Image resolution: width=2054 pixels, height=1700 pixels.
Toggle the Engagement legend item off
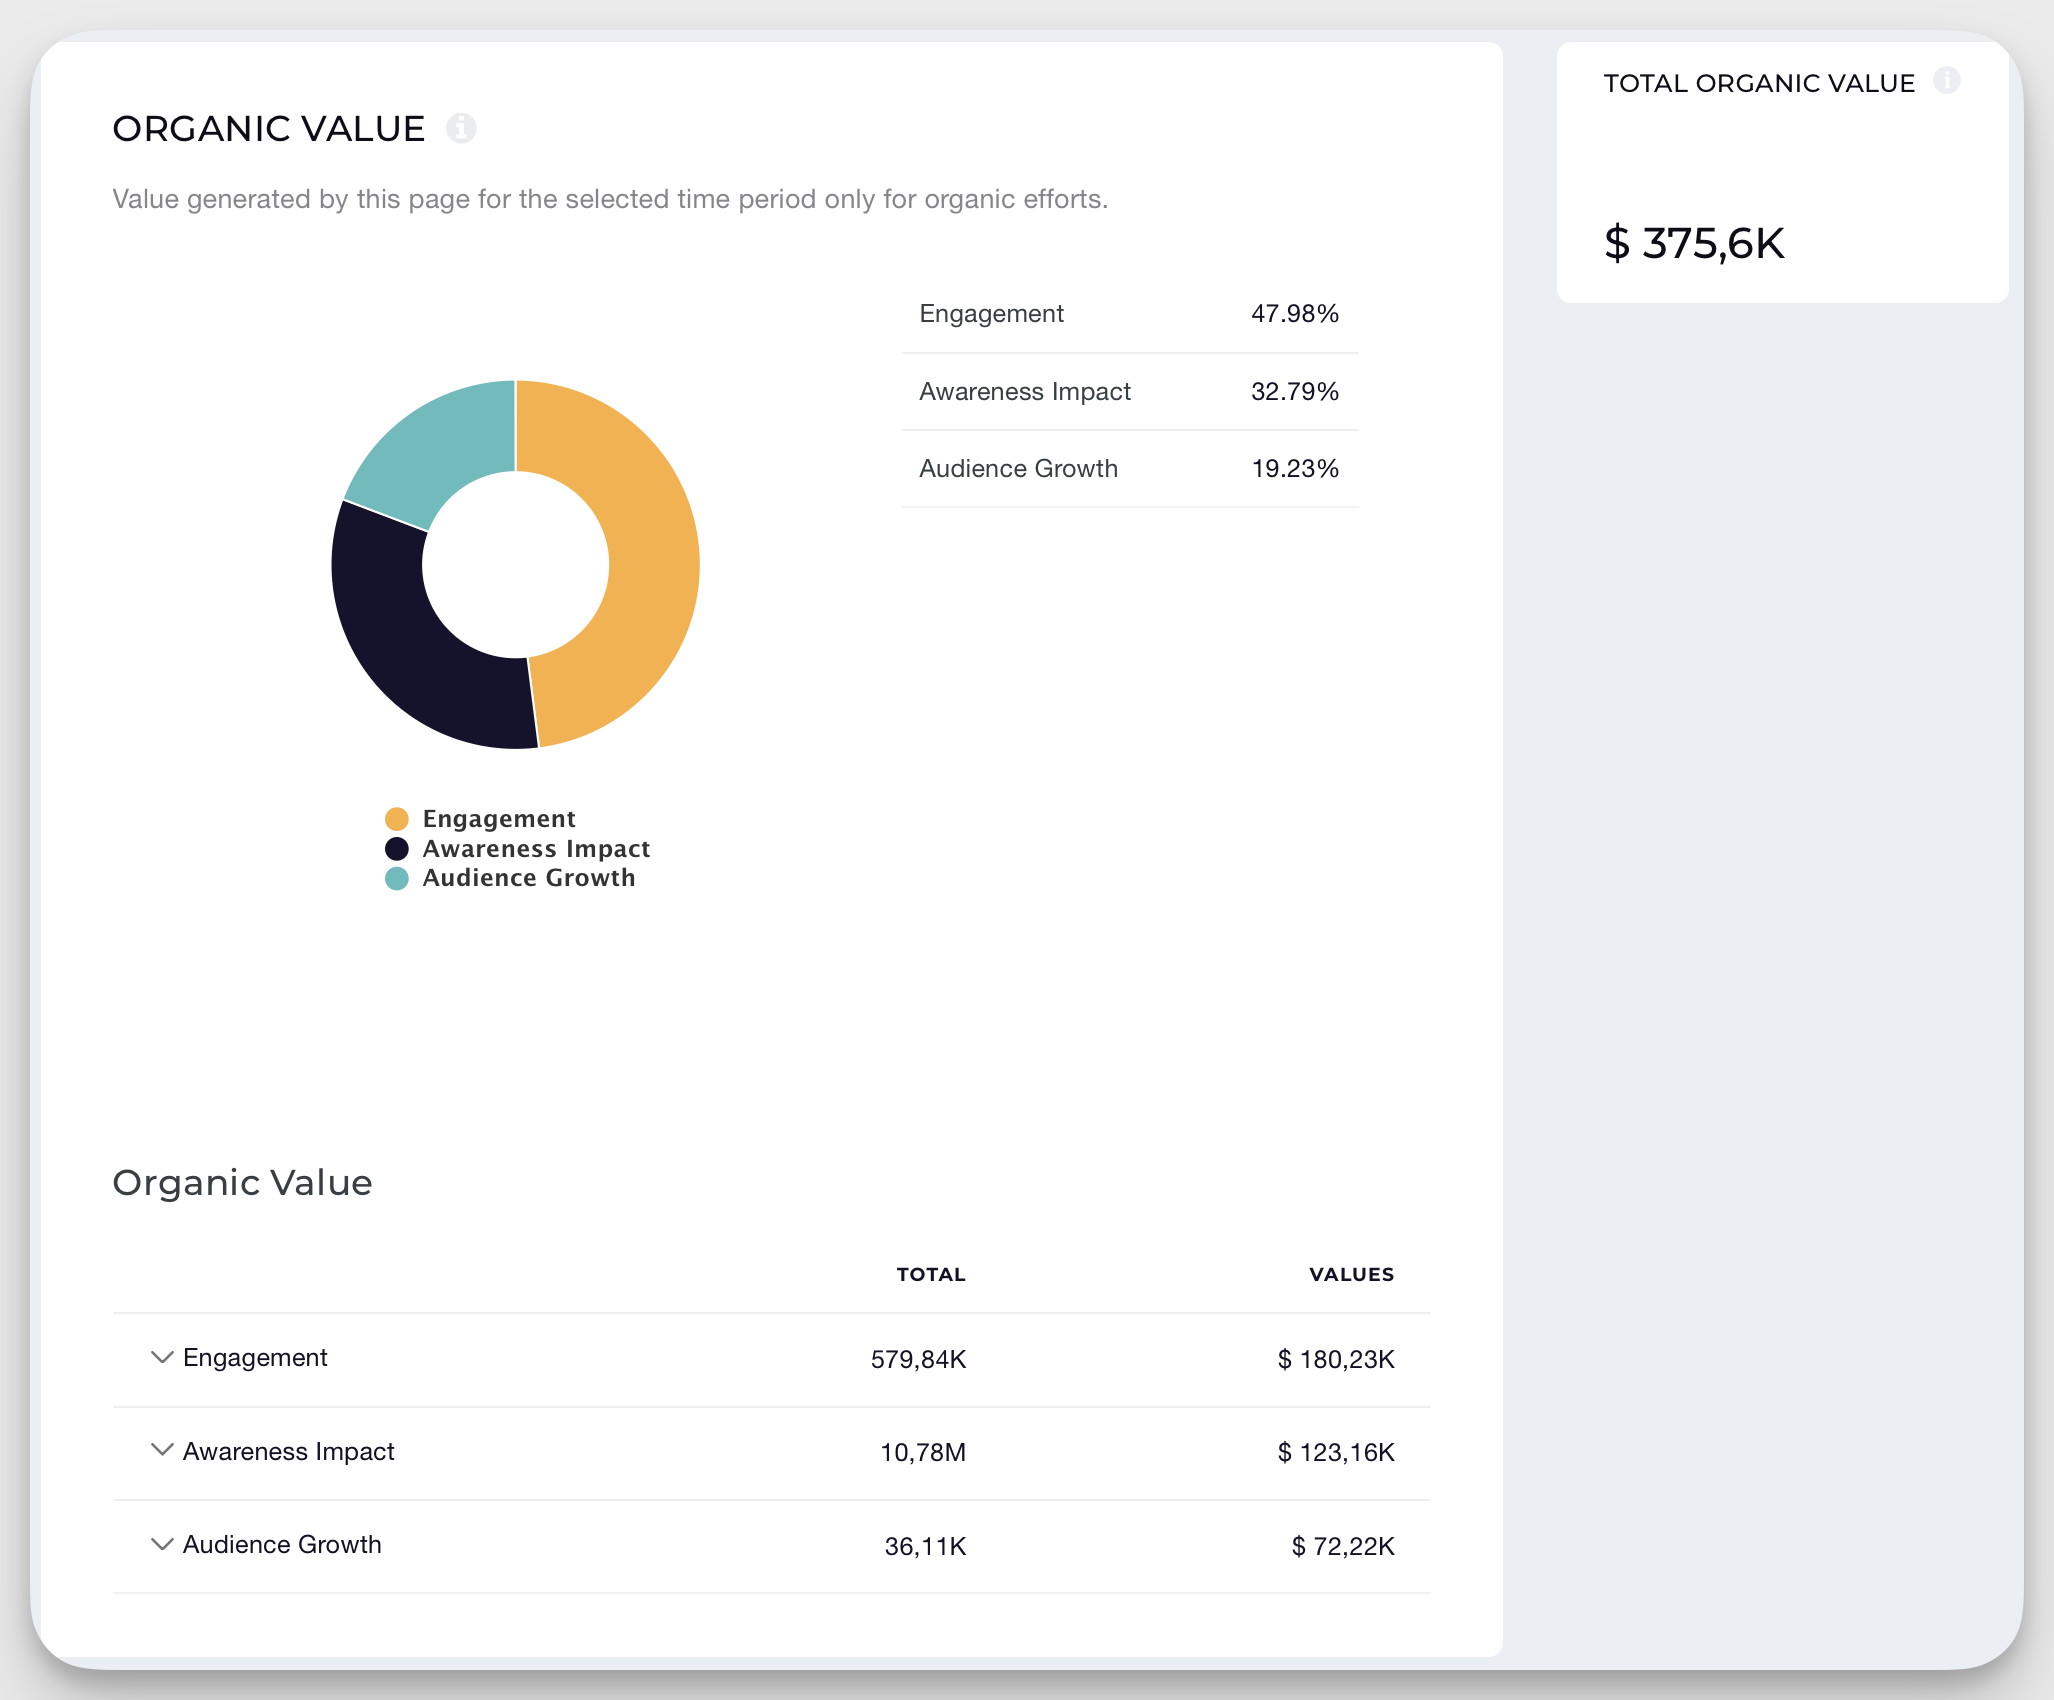[x=499, y=818]
